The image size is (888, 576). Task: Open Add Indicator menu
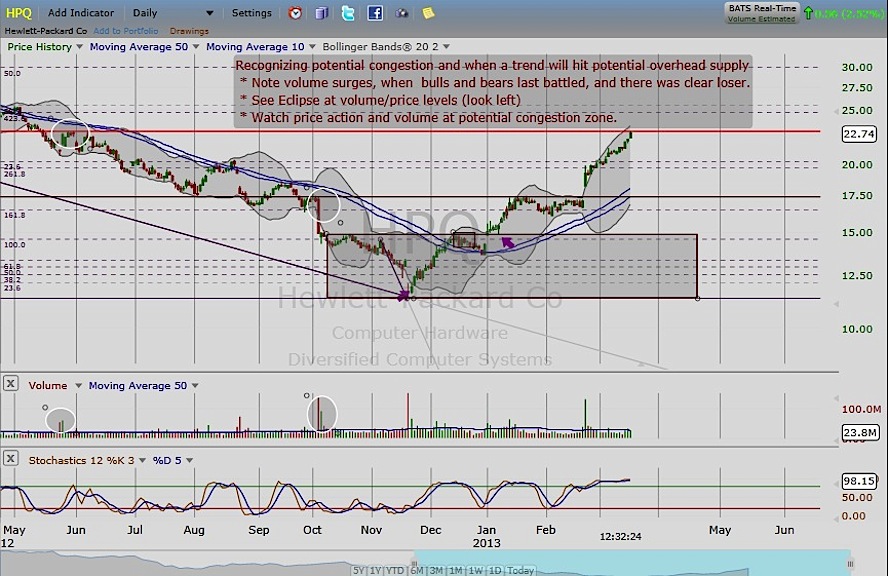[x=80, y=12]
